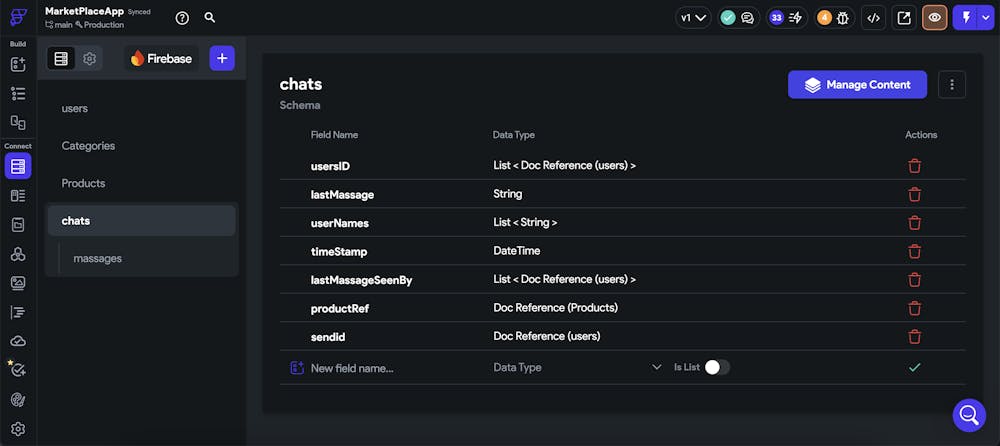Delete the productRef field
The width and height of the screenshot is (1000, 446).
(914, 308)
